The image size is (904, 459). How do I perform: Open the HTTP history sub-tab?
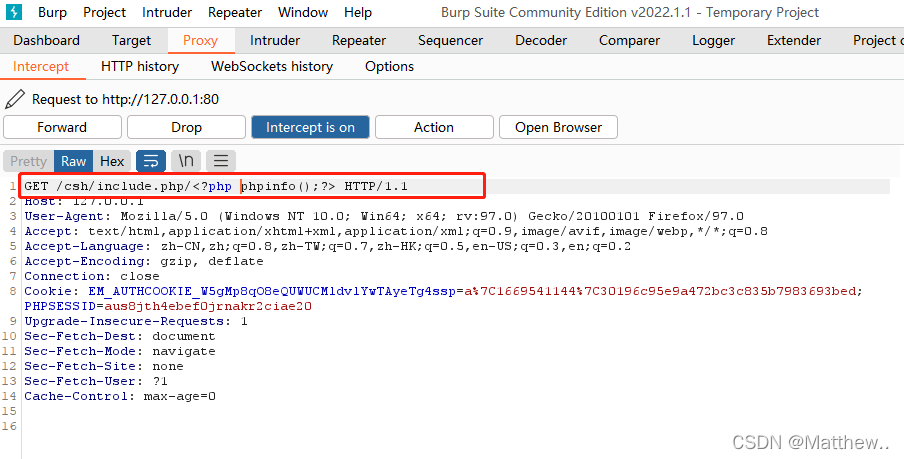(140, 66)
